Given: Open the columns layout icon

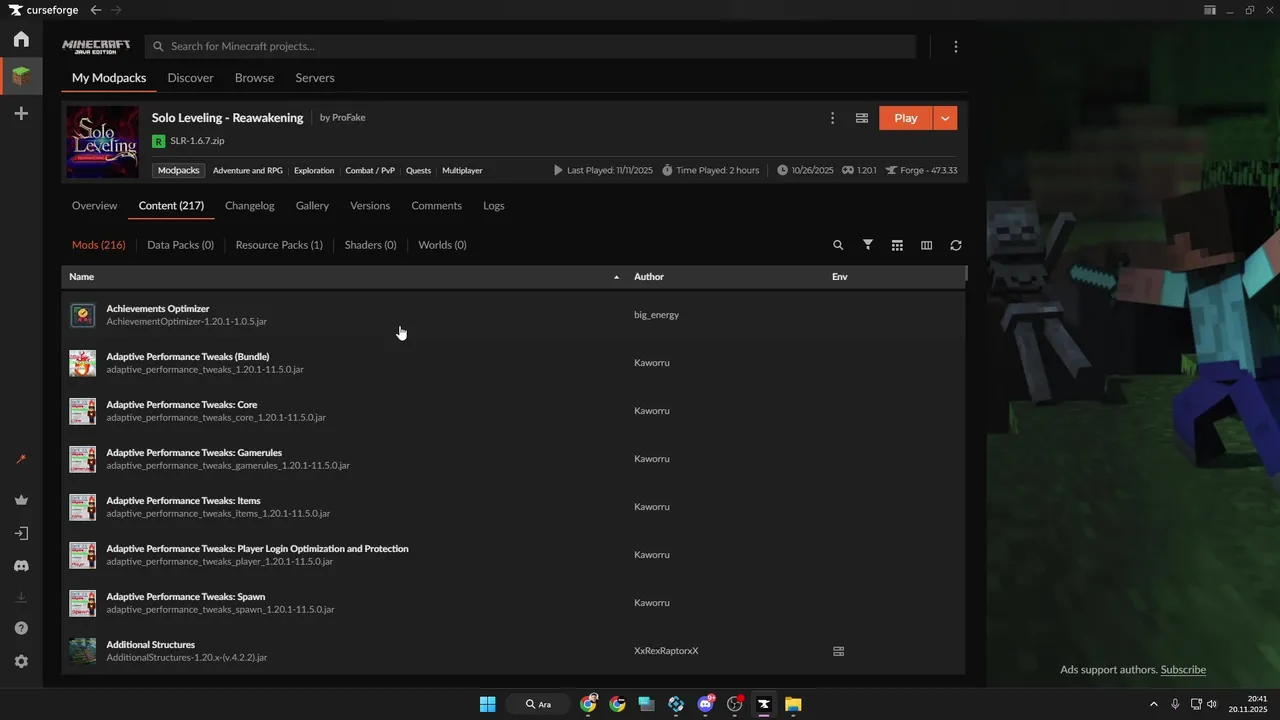Looking at the screenshot, I should coord(926,245).
